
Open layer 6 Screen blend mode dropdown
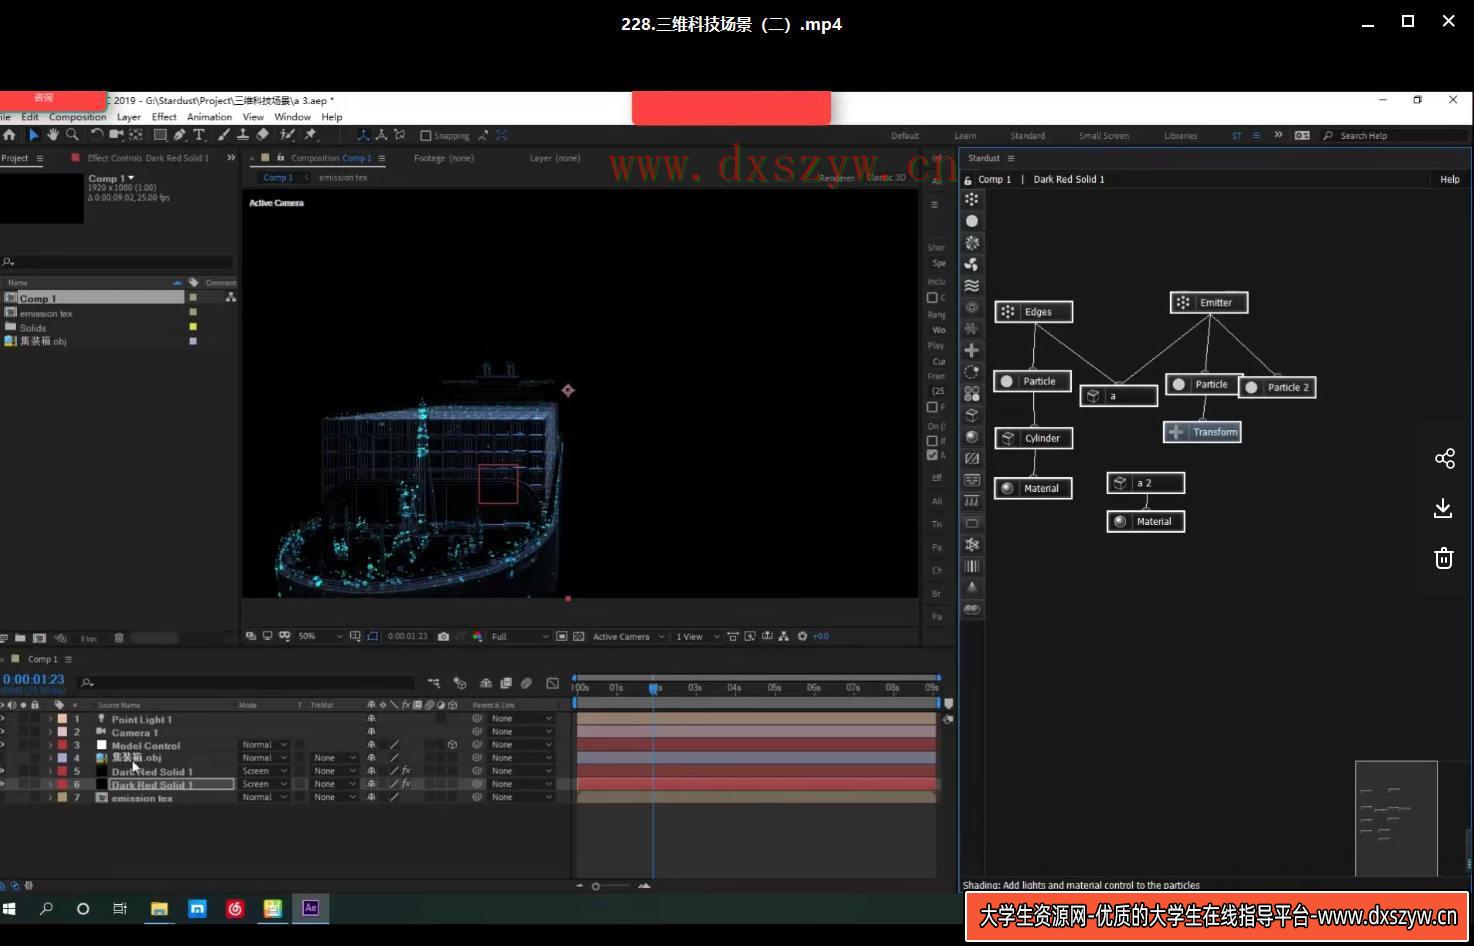pos(264,784)
